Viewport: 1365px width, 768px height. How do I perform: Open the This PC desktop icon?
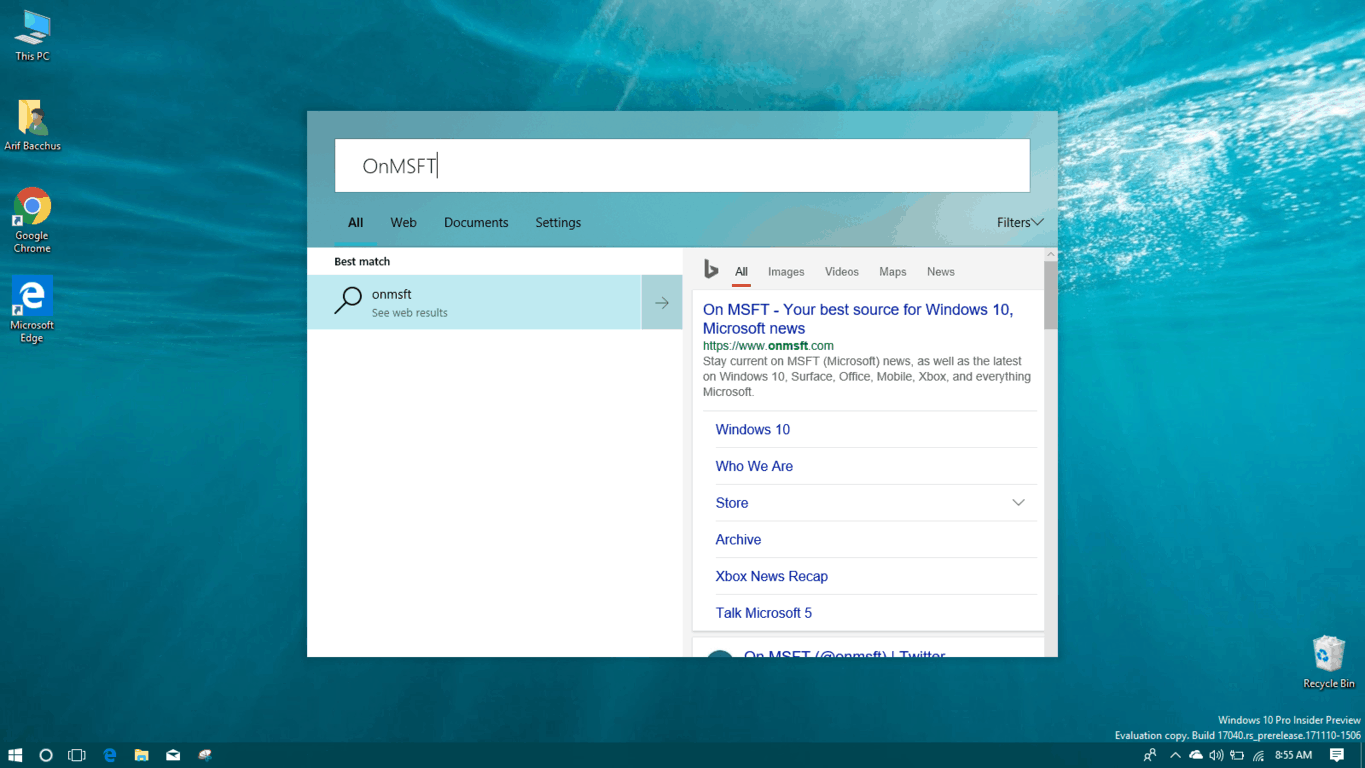32,36
